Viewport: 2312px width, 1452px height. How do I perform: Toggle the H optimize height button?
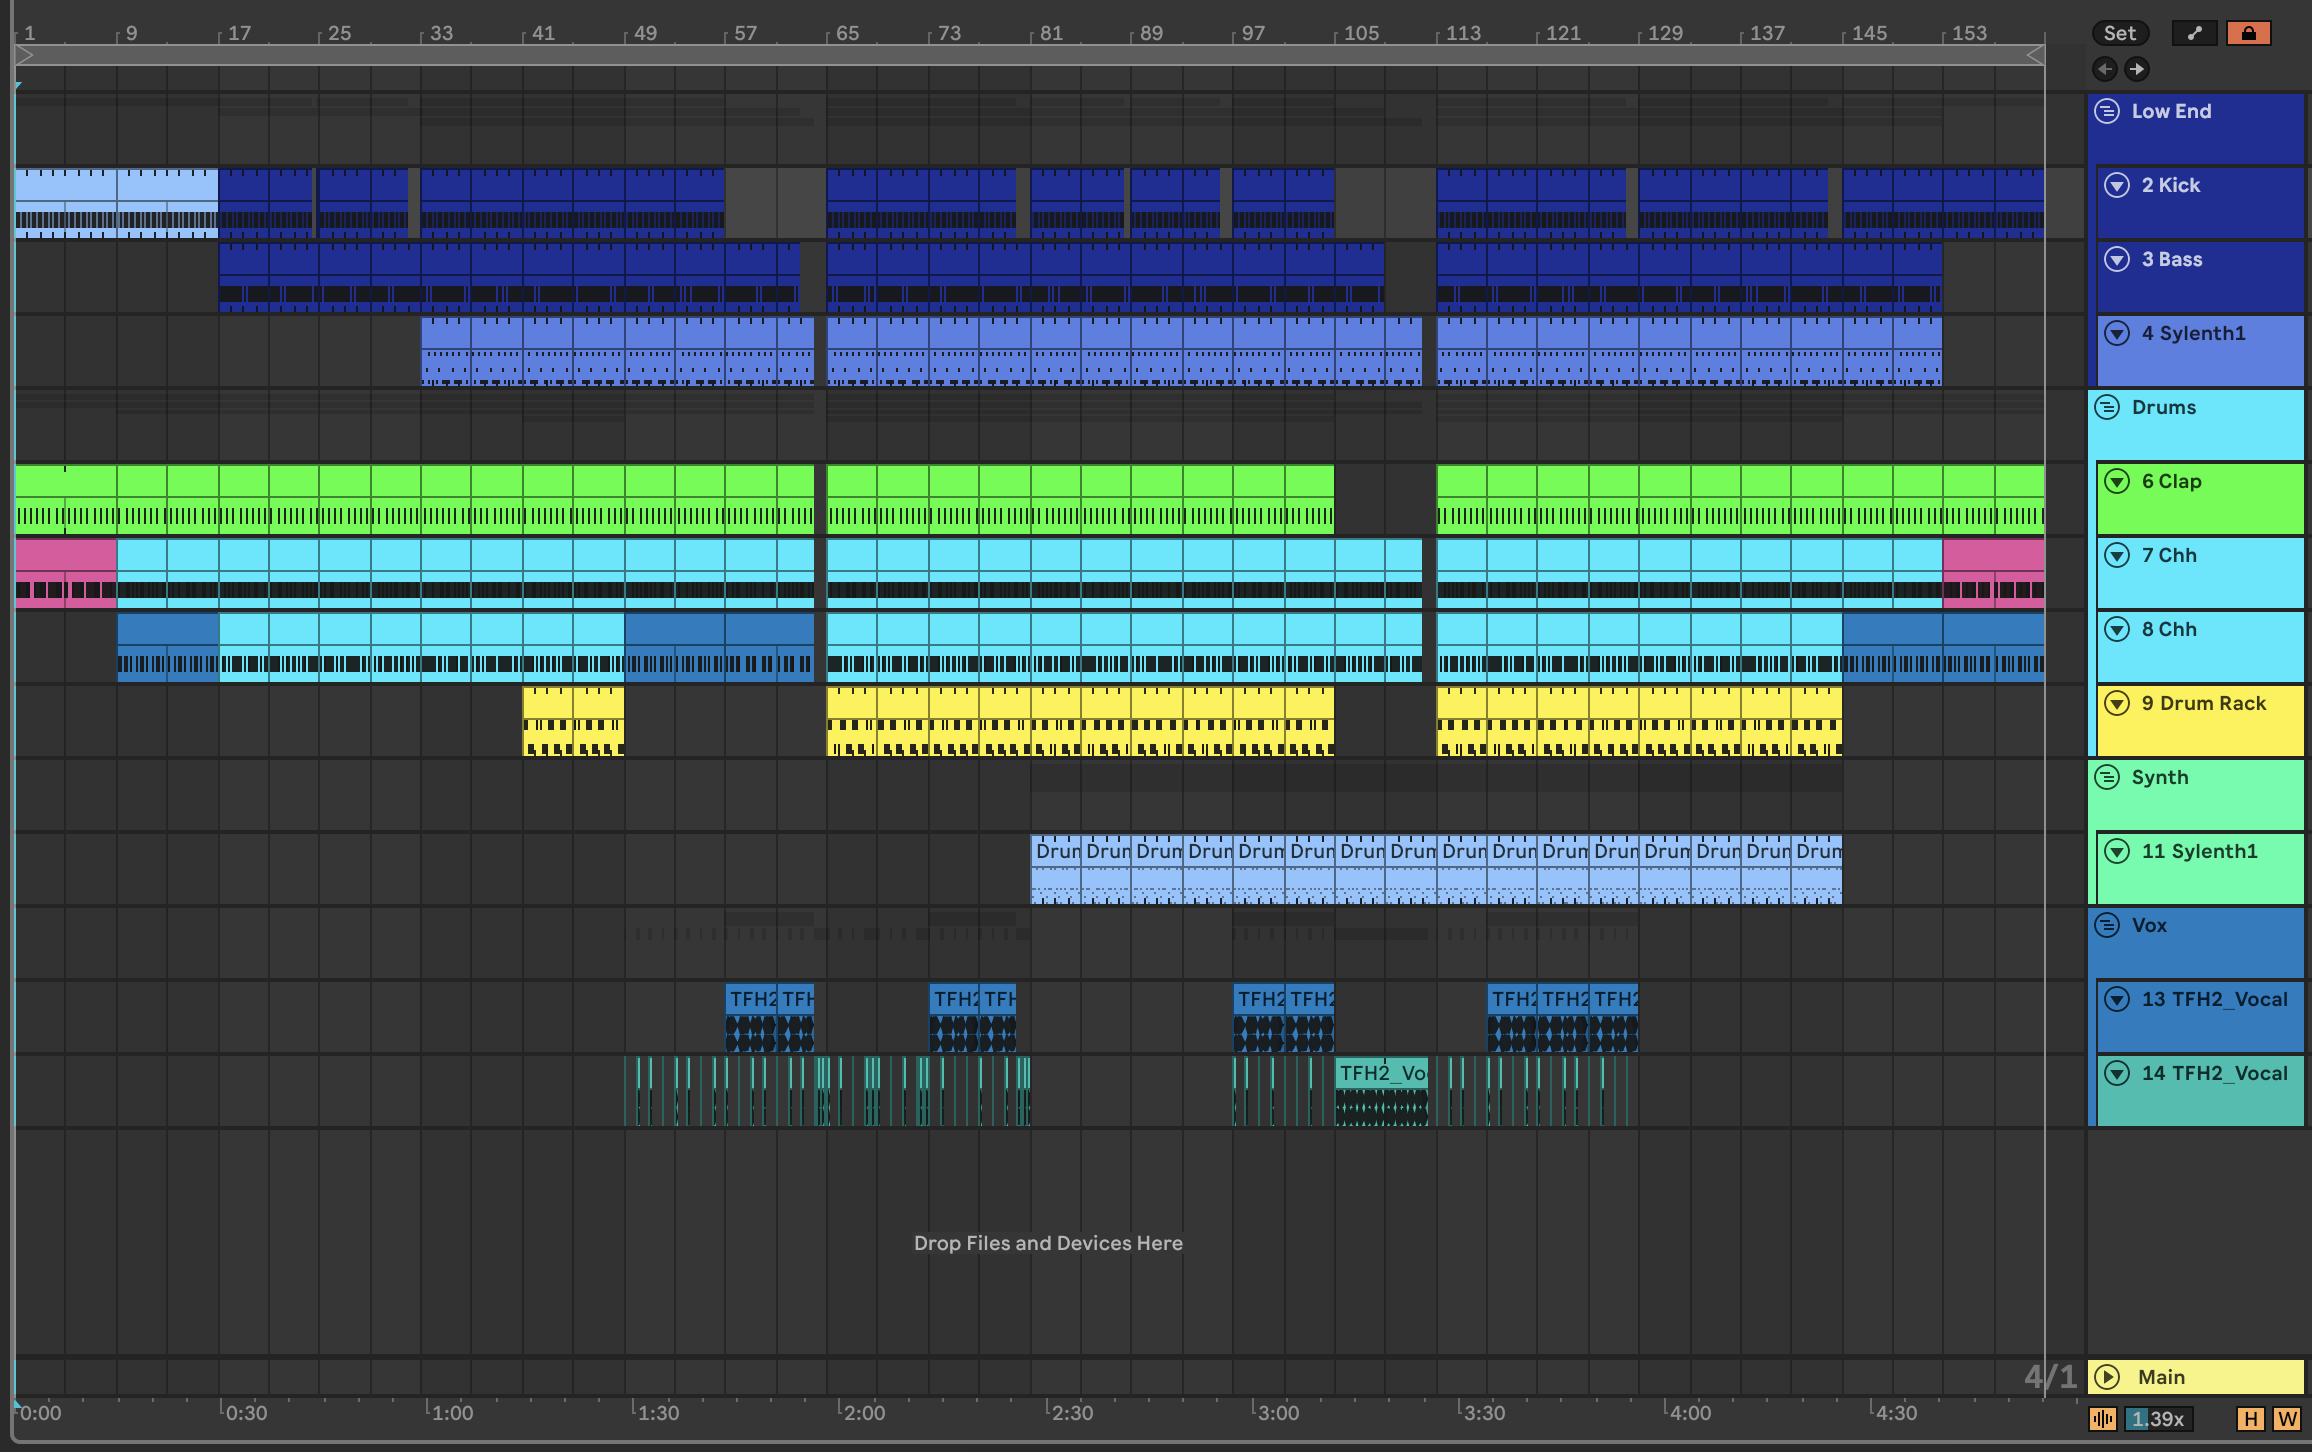point(2250,1419)
